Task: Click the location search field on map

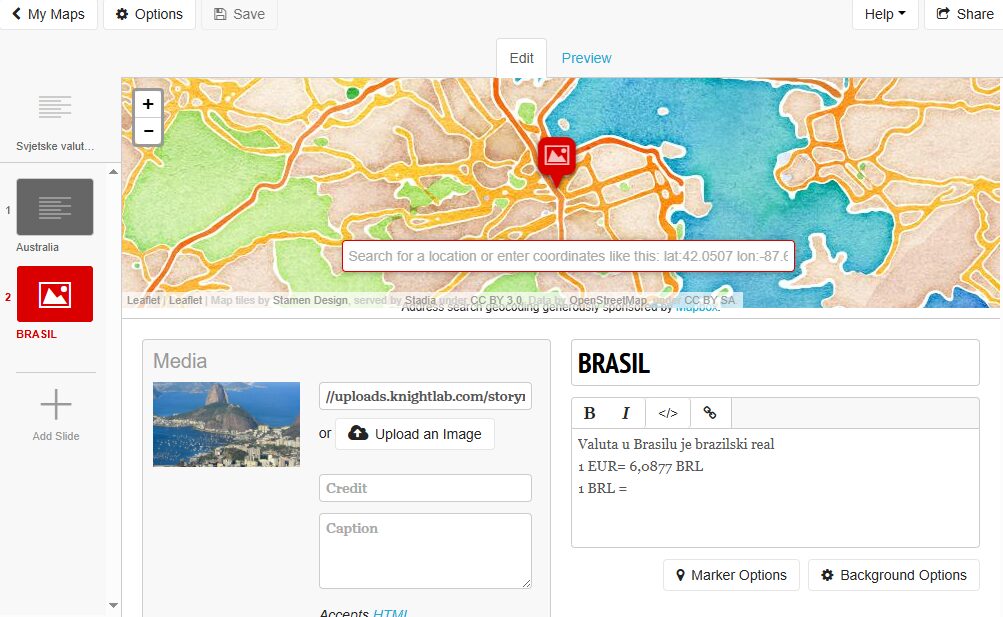Action: (x=568, y=256)
